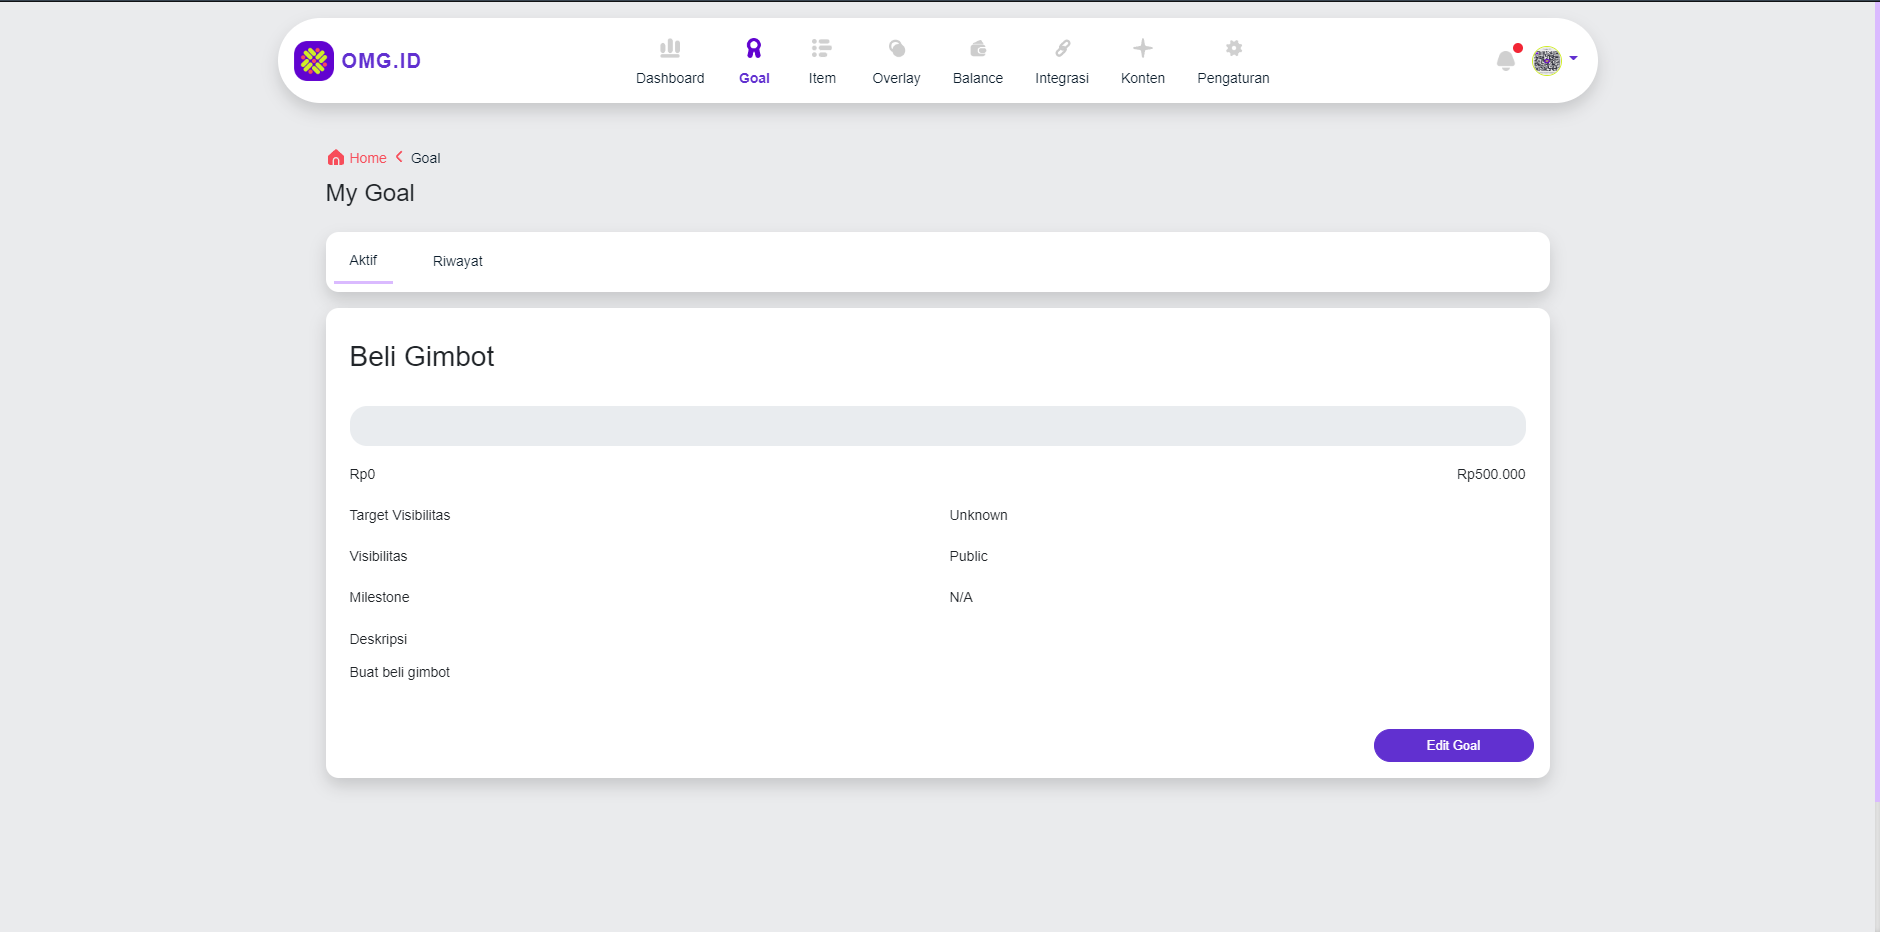Open the user avatar menu

(x=1546, y=61)
